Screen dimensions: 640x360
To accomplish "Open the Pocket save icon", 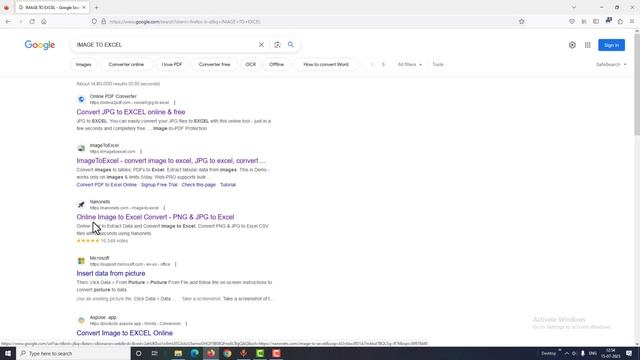I will coord(572,22).
